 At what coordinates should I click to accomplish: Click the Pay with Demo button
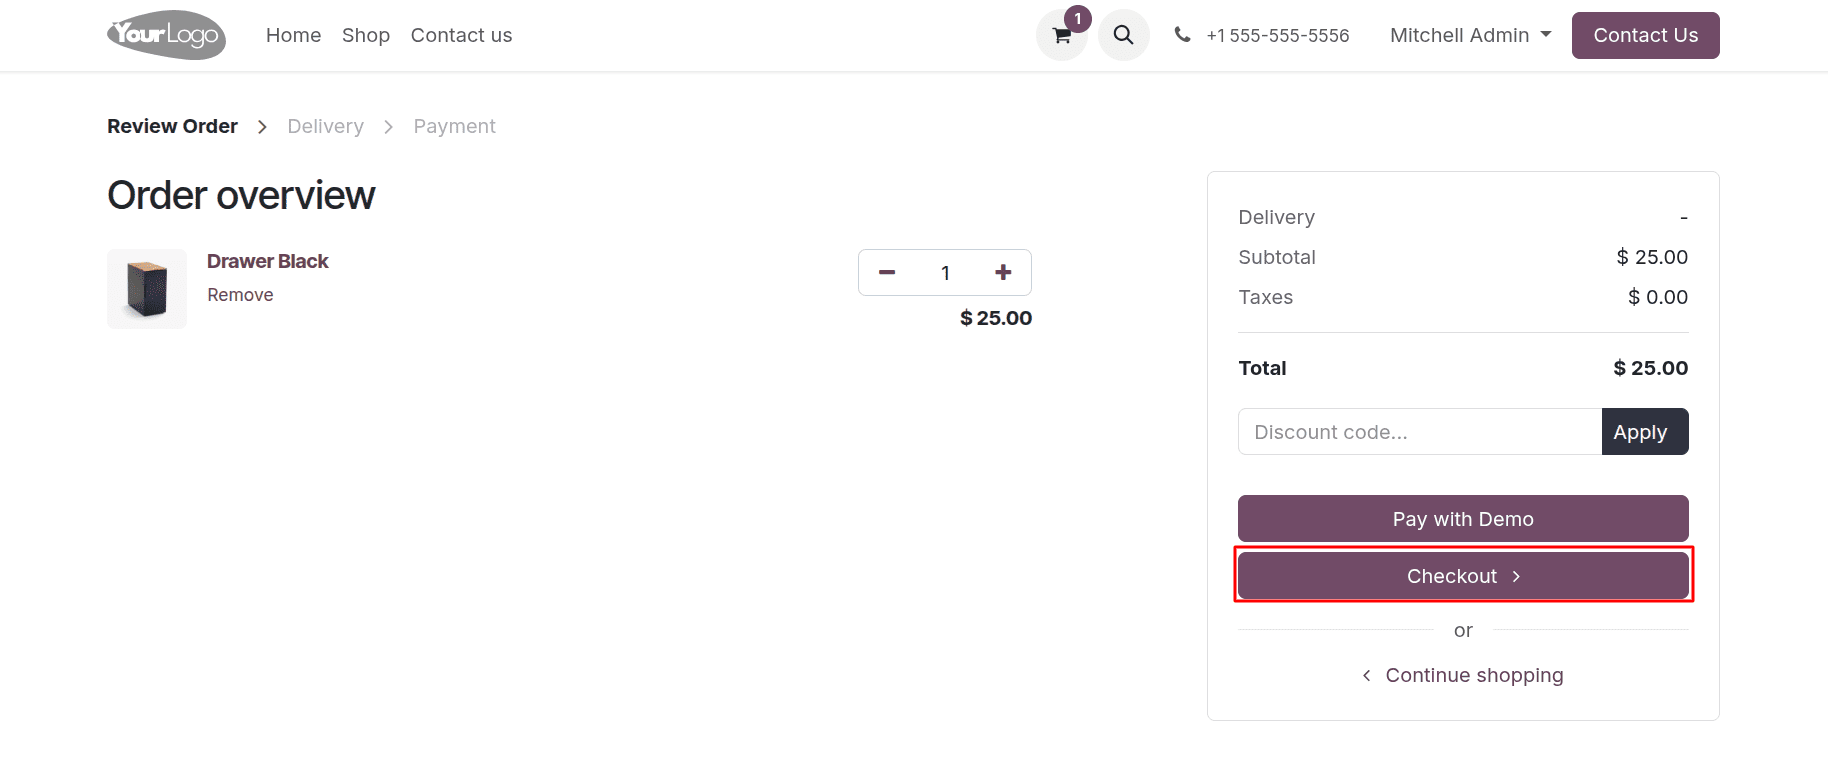(1462, 518)
